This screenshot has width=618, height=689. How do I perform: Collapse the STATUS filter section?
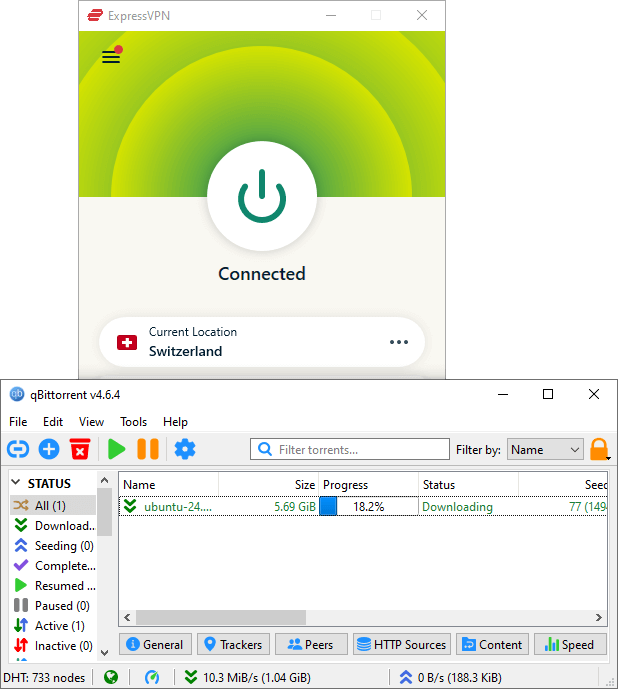coord(16,483)
